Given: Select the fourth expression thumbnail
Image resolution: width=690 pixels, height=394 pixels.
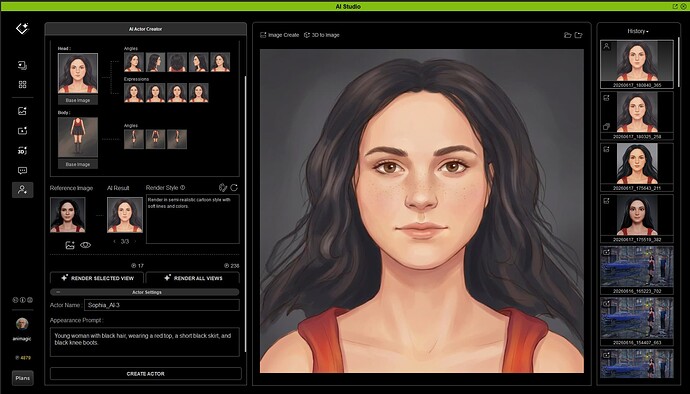Looking at the screenshot, I should click(198, 93).
